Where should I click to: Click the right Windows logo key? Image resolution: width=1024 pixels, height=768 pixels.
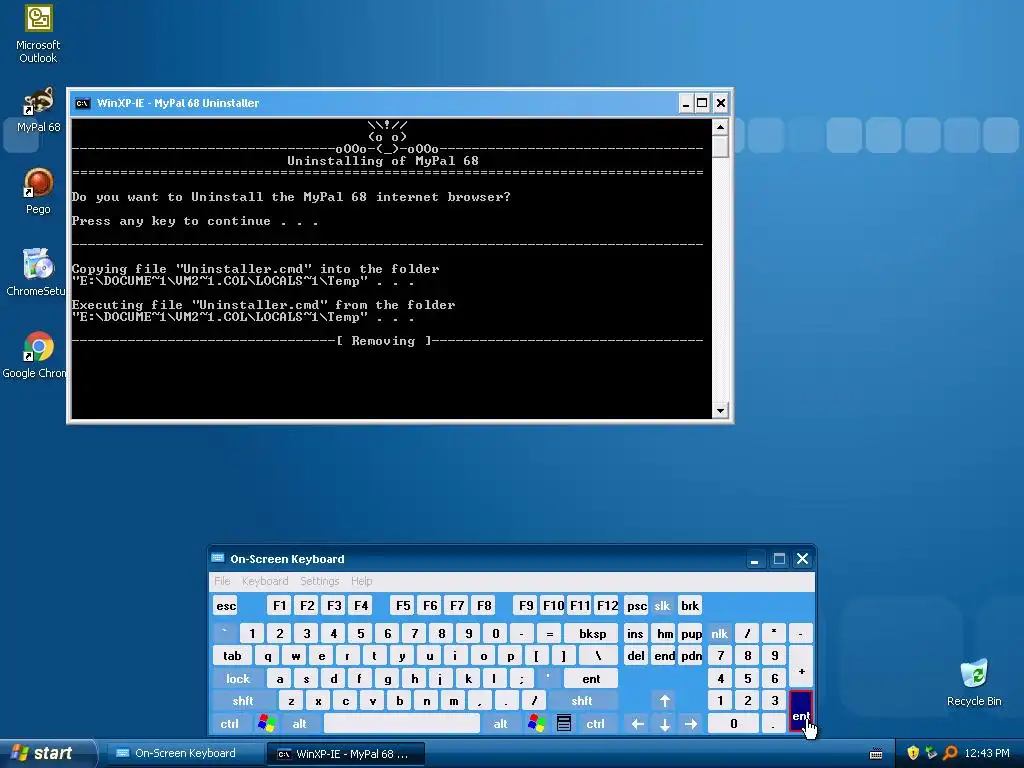pos(536,724)
